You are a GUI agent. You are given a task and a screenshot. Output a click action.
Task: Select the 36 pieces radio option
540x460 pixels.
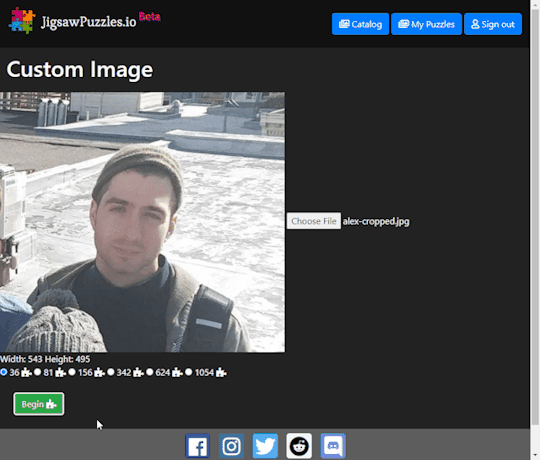click(x=3, y=372)
